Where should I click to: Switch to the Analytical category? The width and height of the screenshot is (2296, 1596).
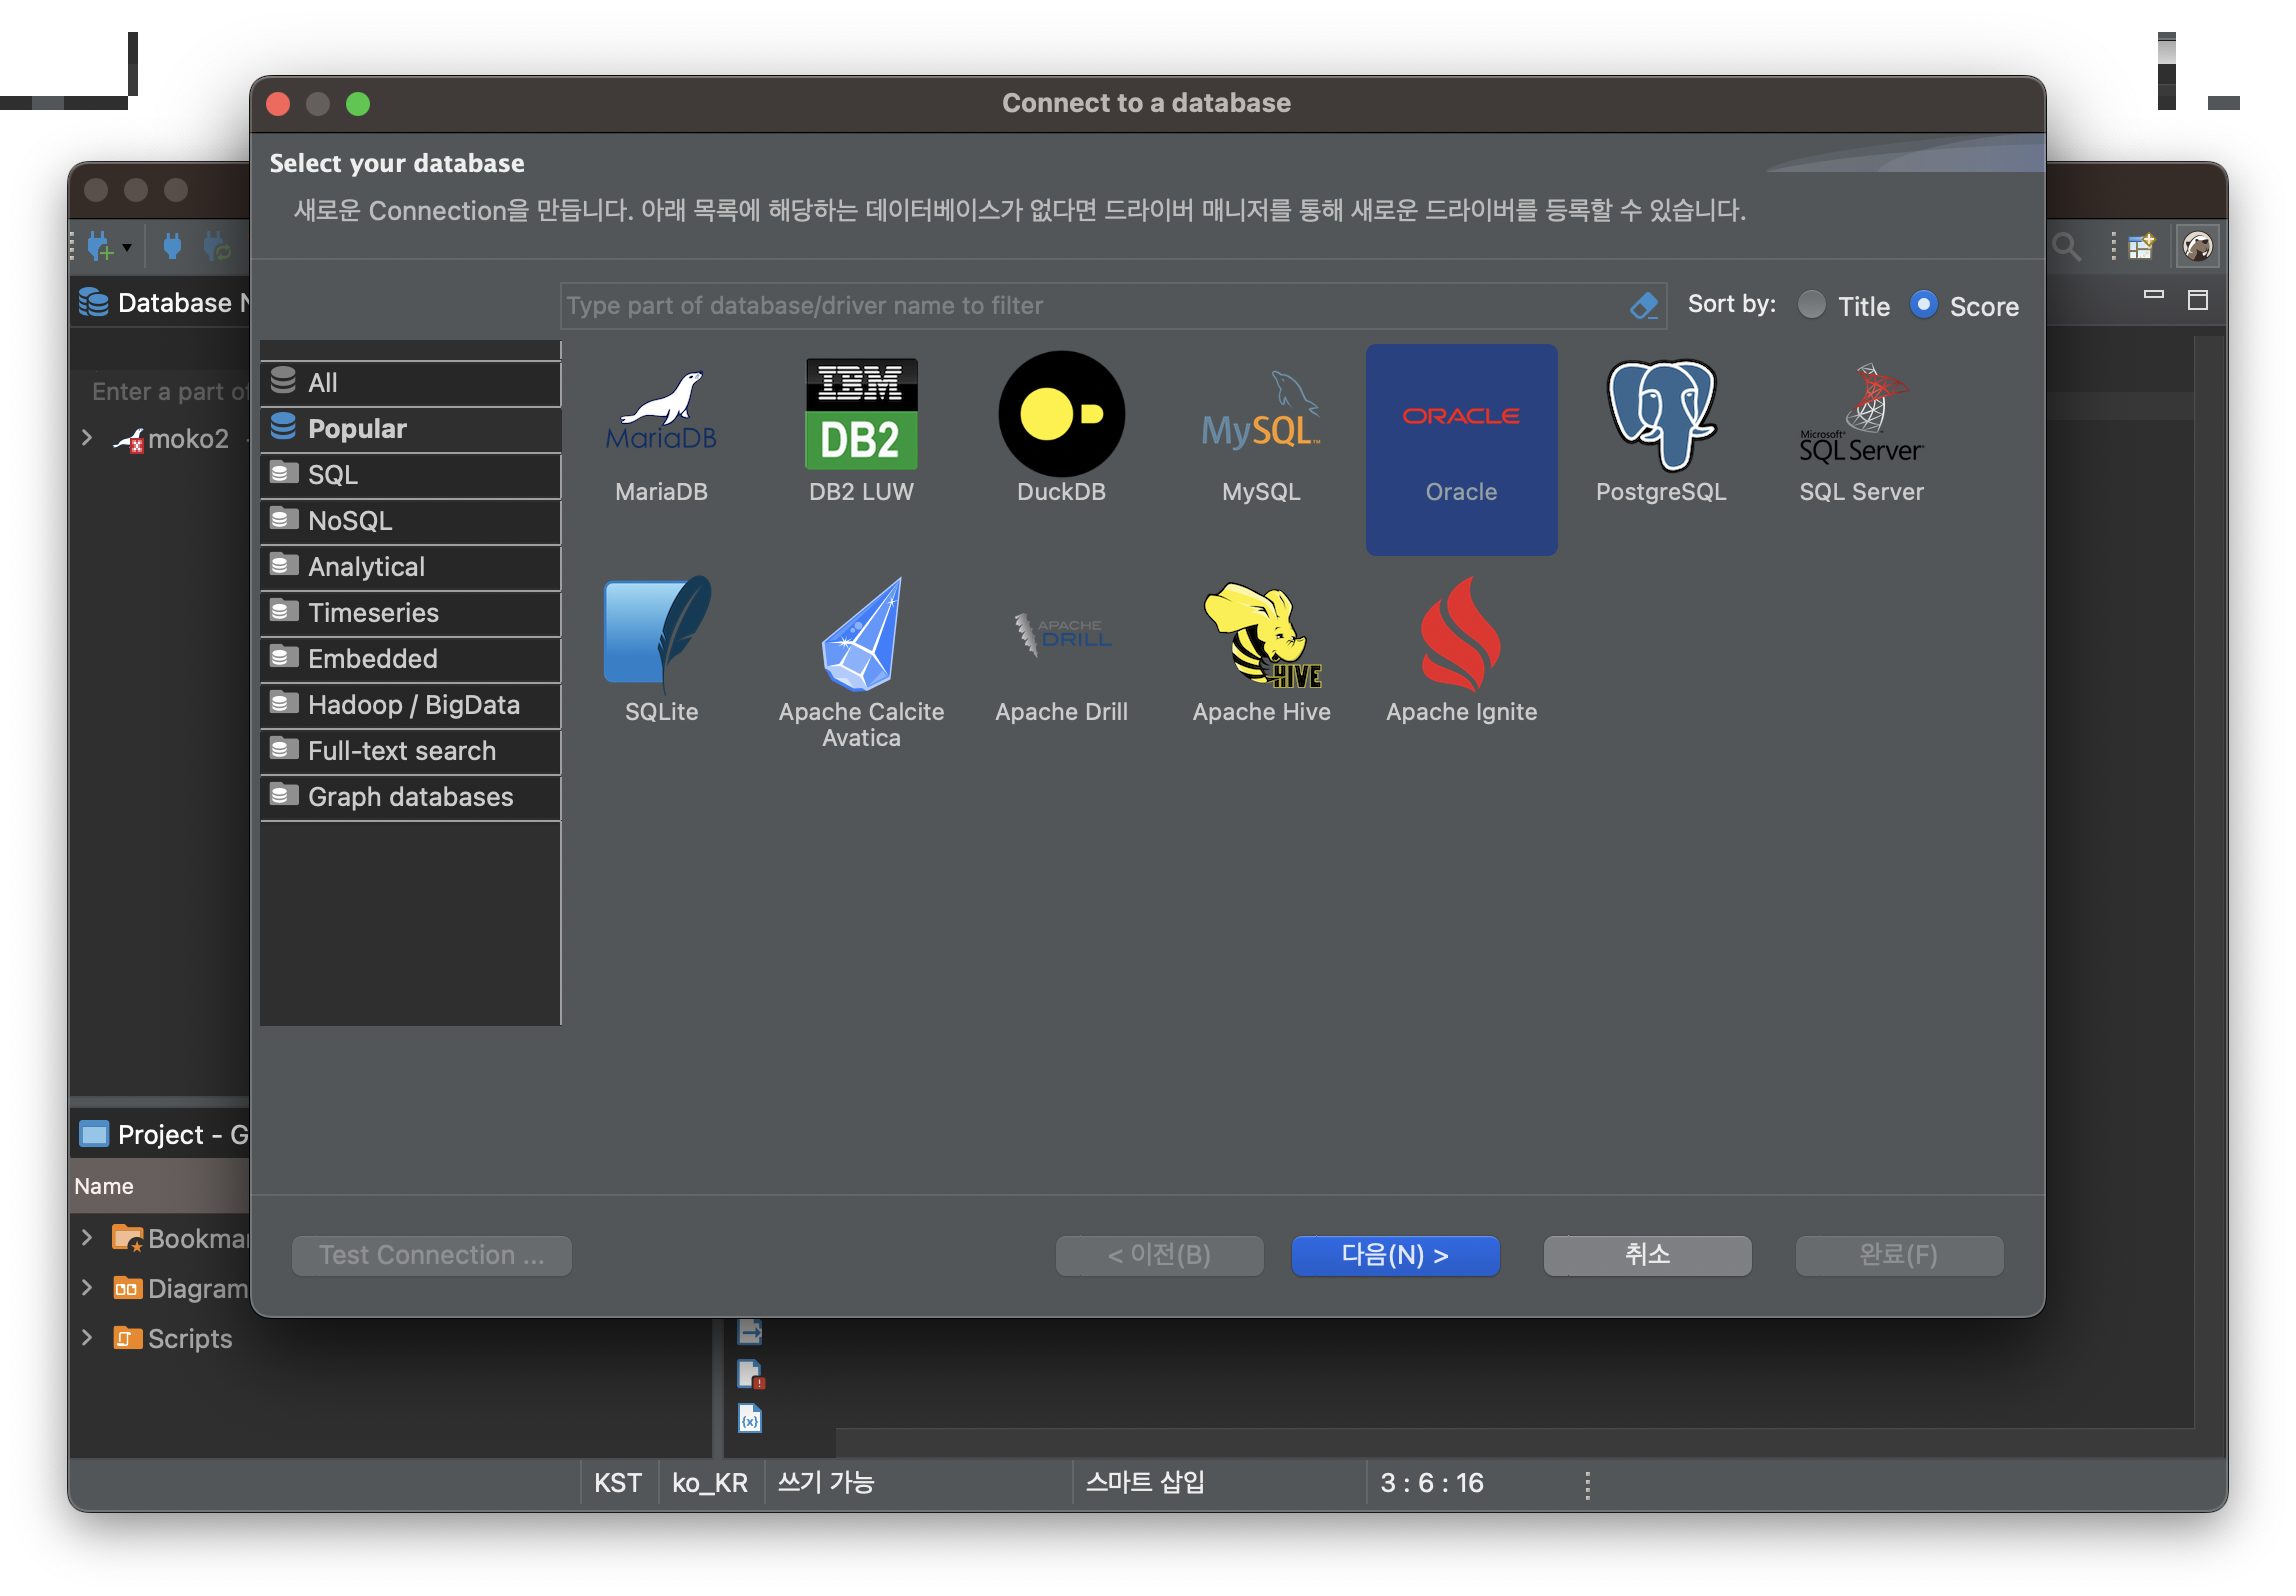[x=366, y=567]
